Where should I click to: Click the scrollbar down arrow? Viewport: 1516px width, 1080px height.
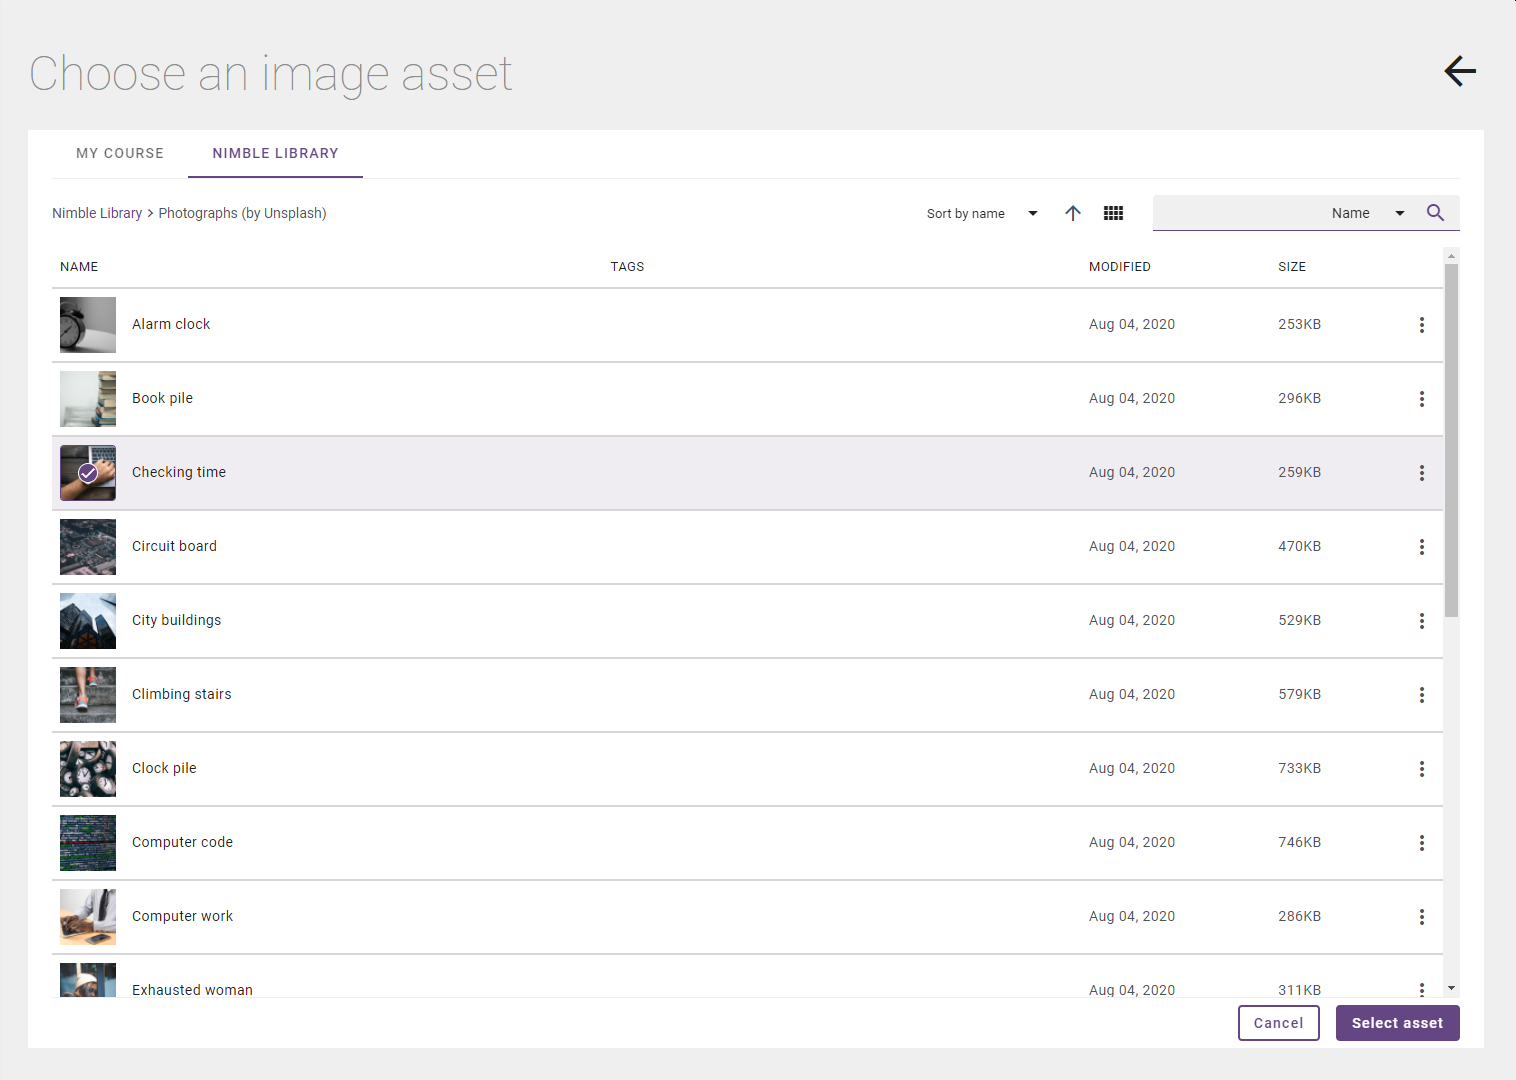pyautogui.click(x=1451, y=988)
